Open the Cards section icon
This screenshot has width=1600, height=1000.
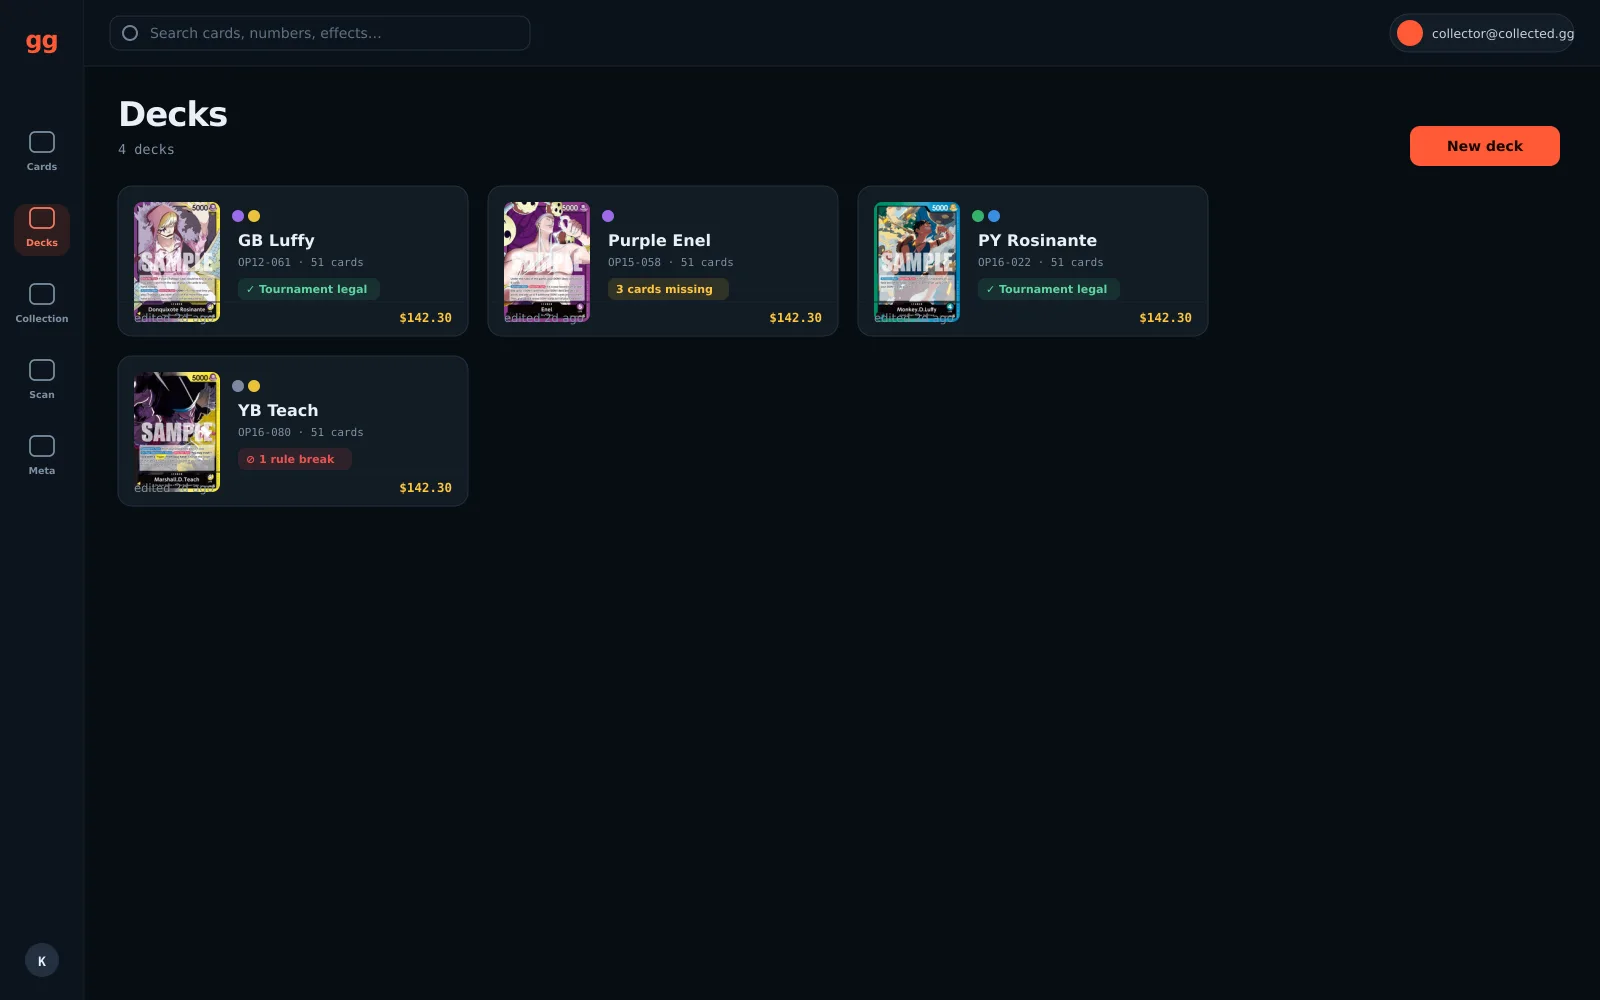pos(42,142)
